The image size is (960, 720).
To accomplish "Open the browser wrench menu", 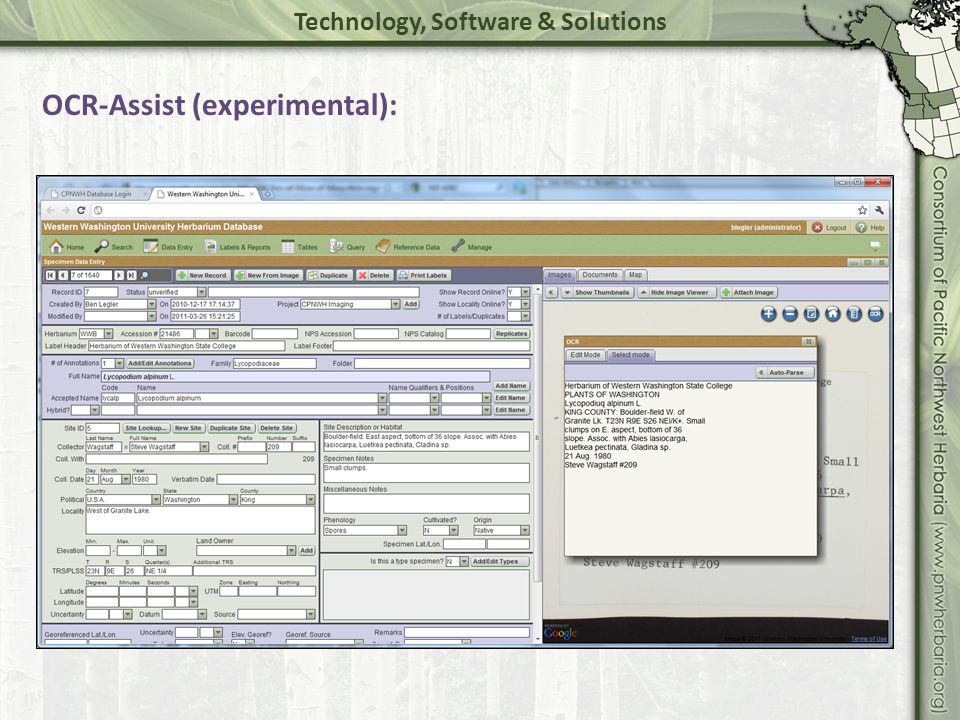I will 879,210.
